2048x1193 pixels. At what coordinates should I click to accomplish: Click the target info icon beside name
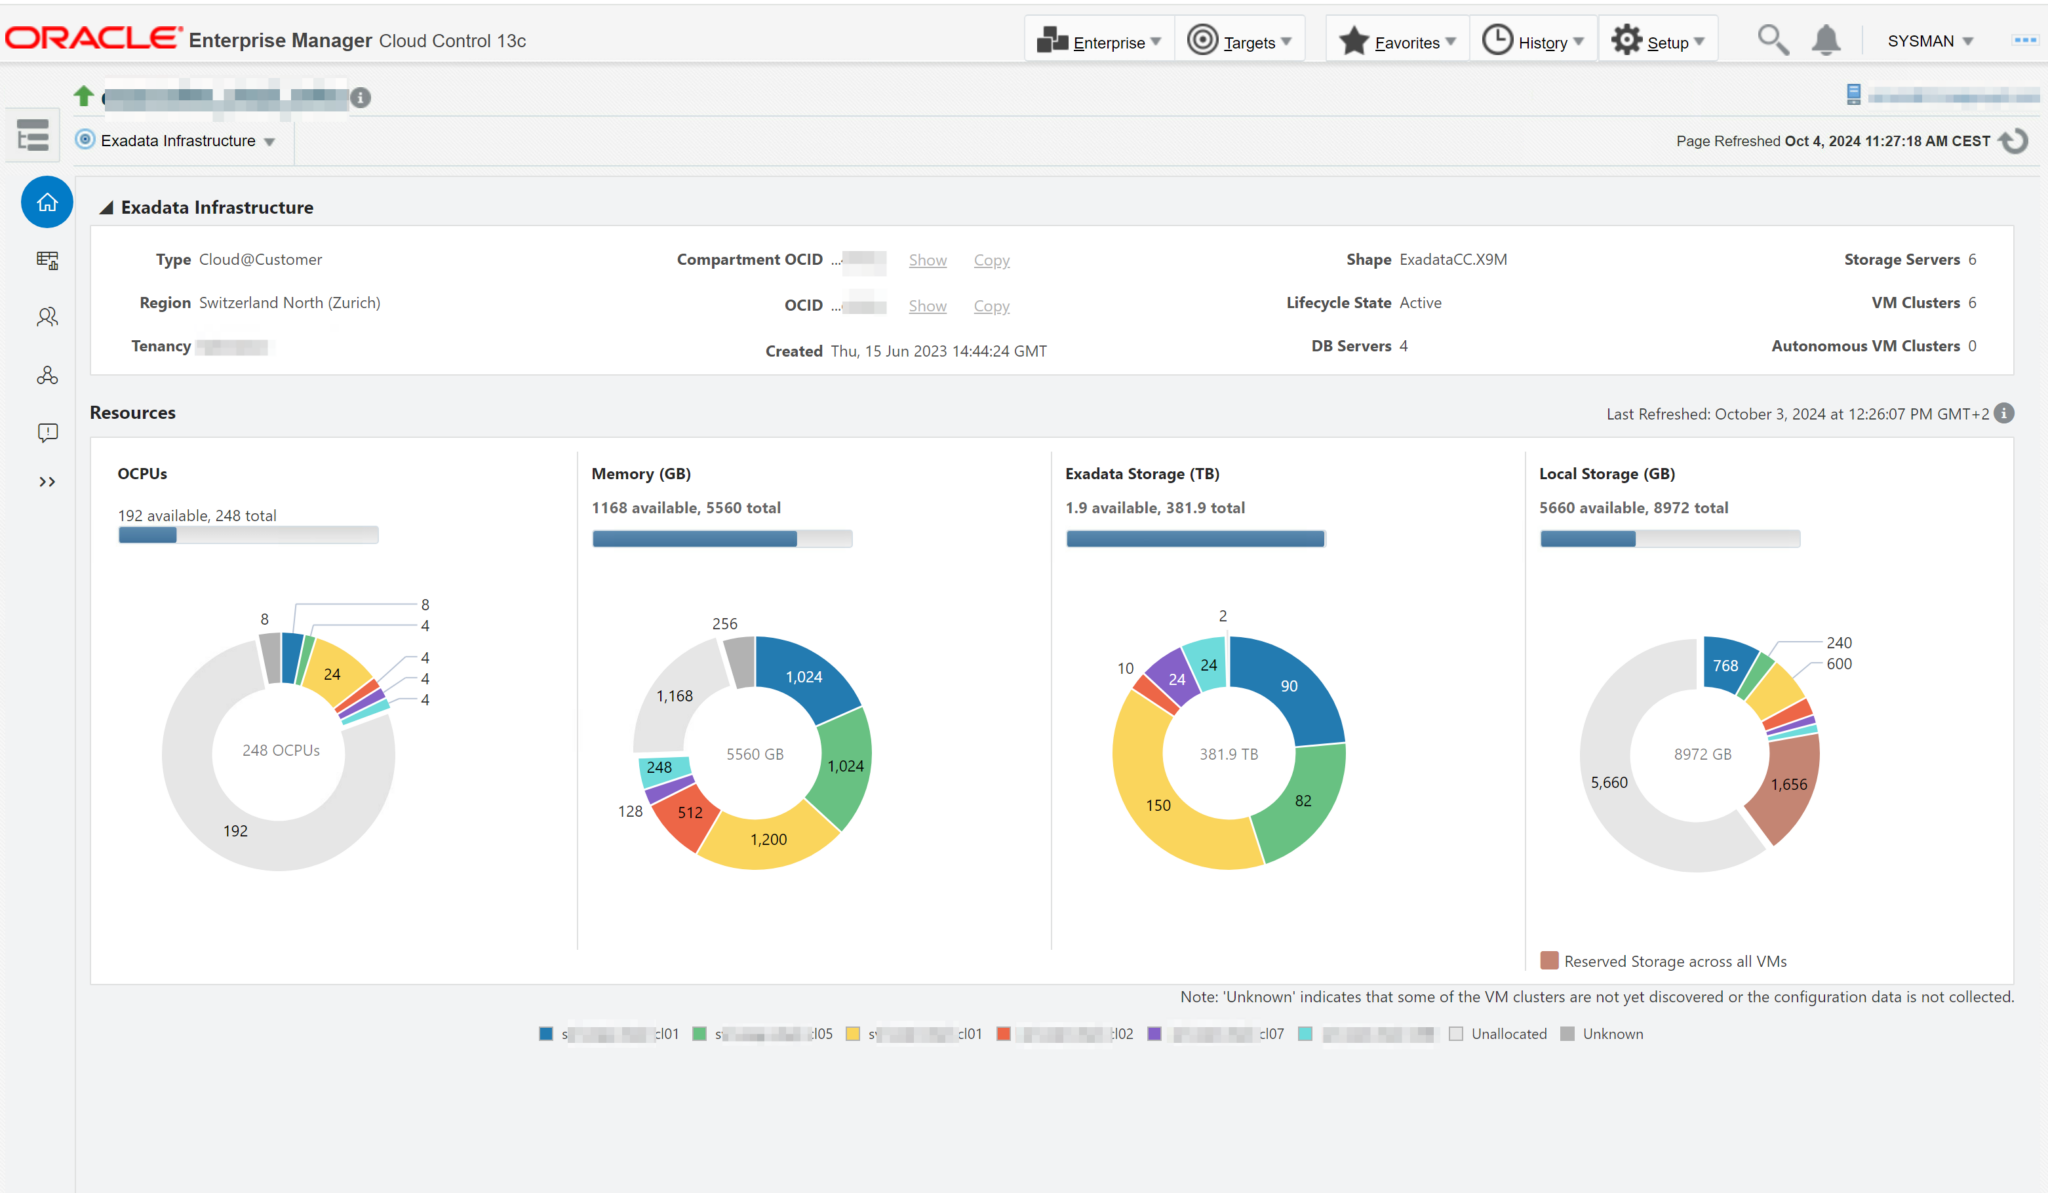coord(361,97)
